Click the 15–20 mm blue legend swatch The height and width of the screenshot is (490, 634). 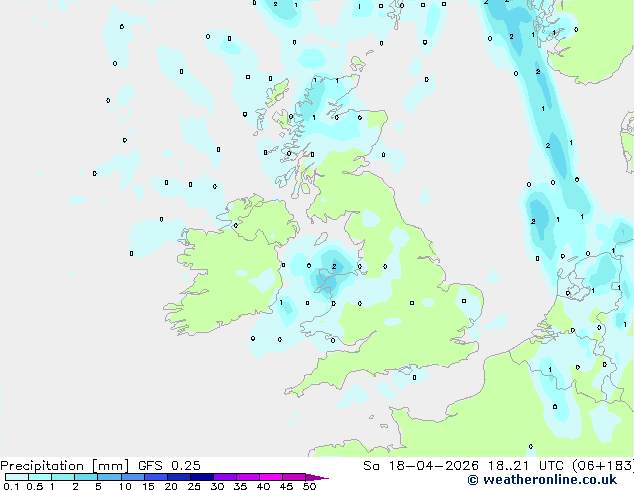click(x=156, y=477)
